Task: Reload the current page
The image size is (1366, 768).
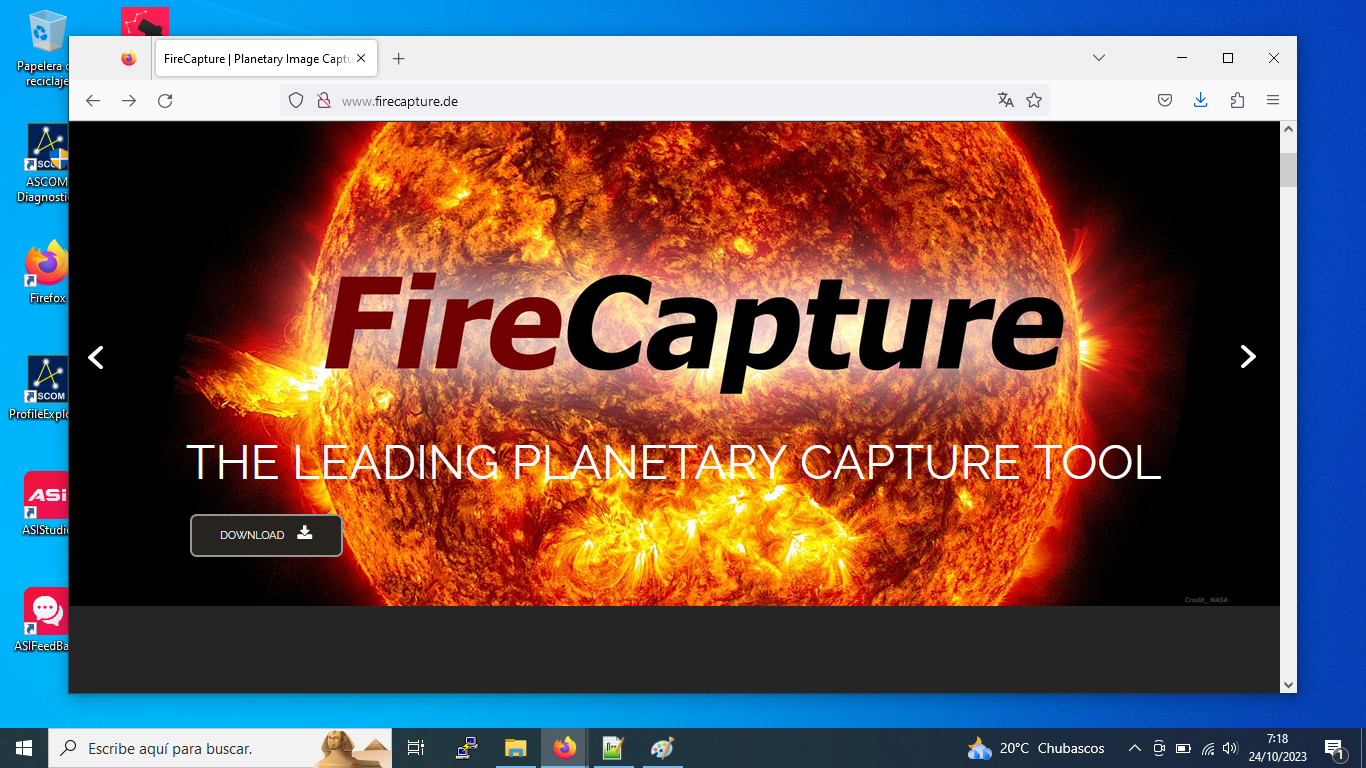Action: [166, 101]
